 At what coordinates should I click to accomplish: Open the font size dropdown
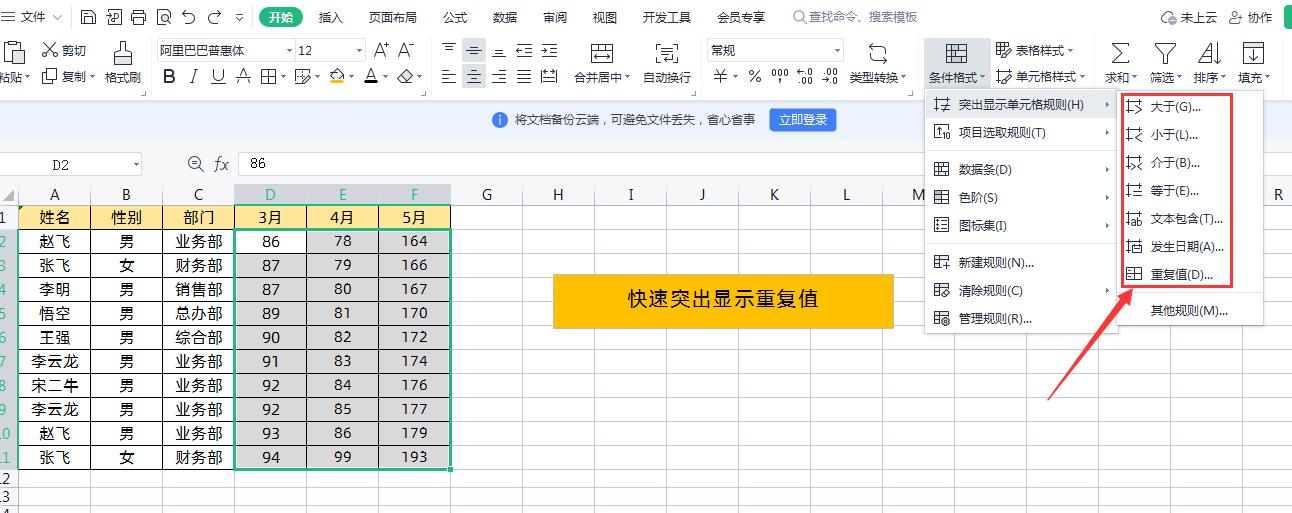359,51
